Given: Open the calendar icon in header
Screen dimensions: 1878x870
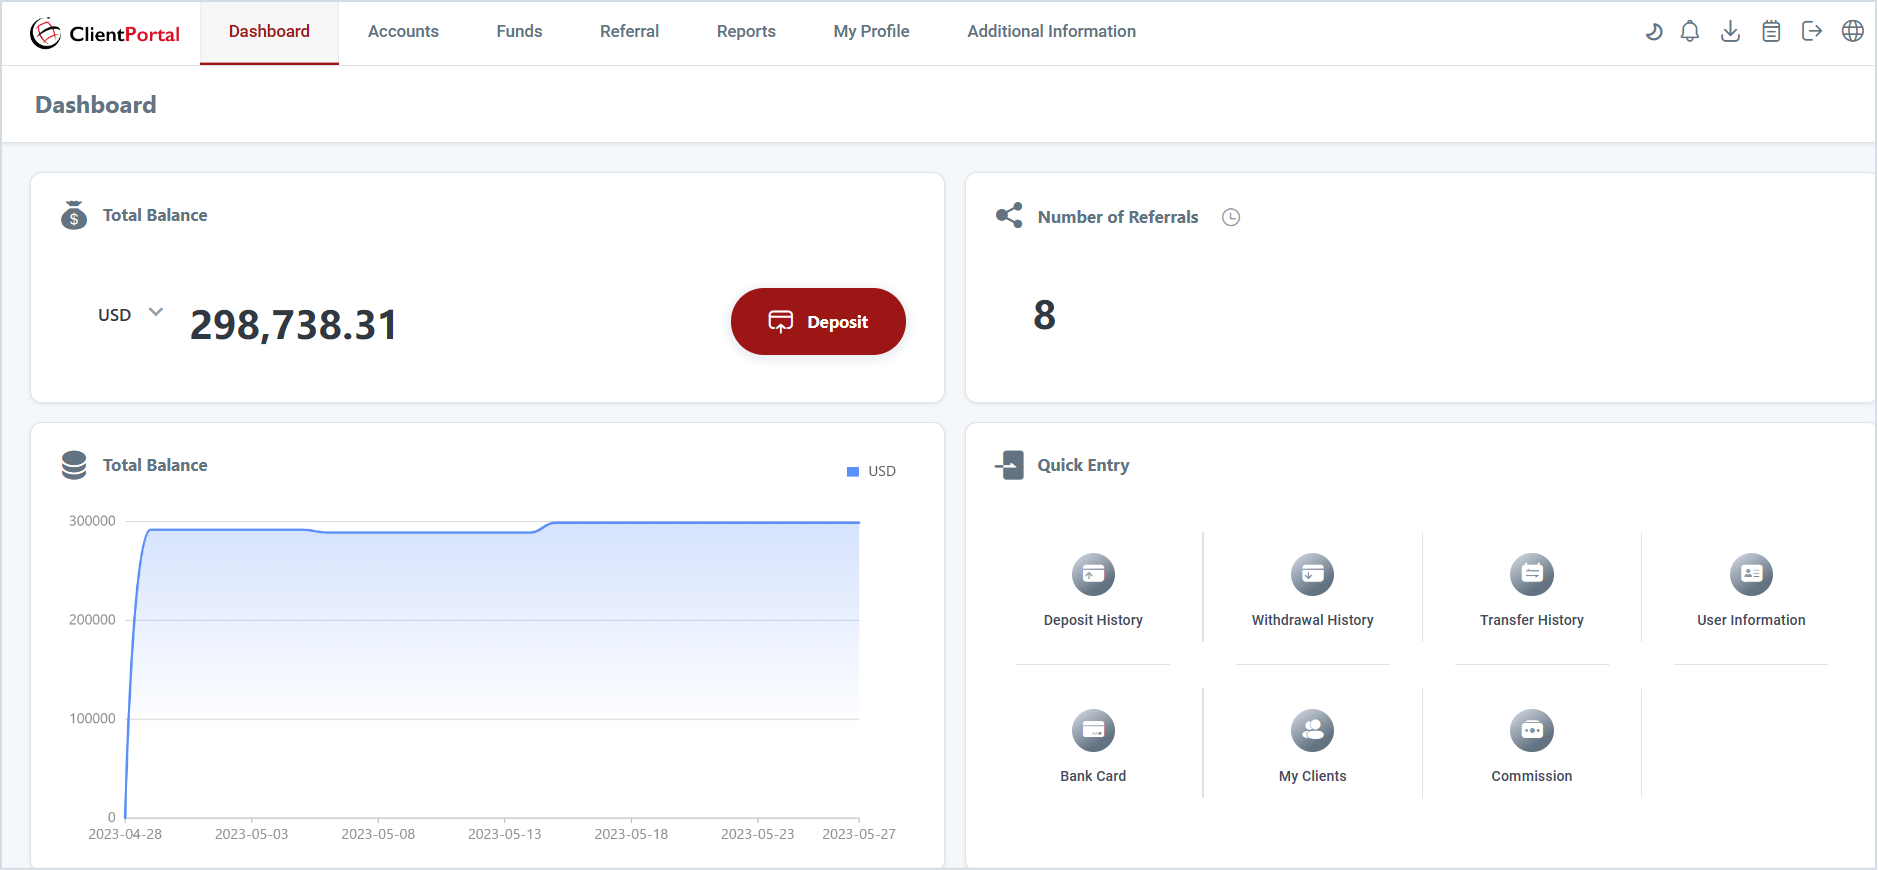Looking at the screenshot, I should (1771, 32).
